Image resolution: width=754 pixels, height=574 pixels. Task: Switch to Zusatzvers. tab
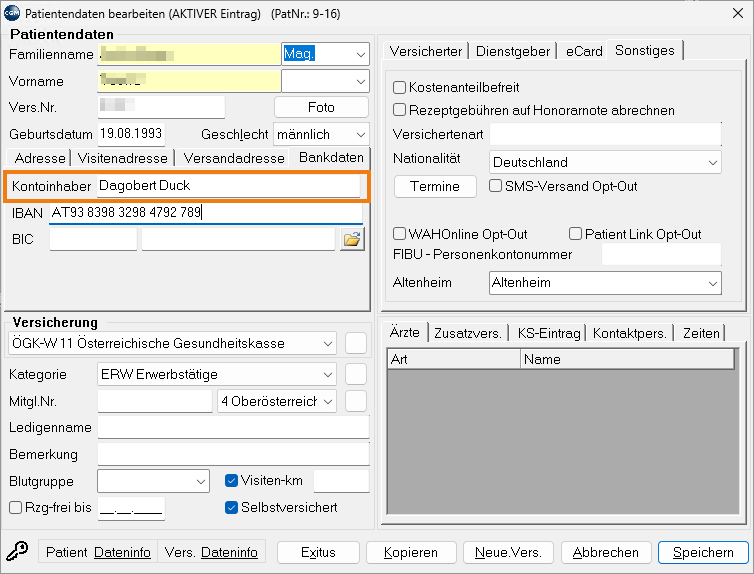pyautogui.click(x=468, y=333)
